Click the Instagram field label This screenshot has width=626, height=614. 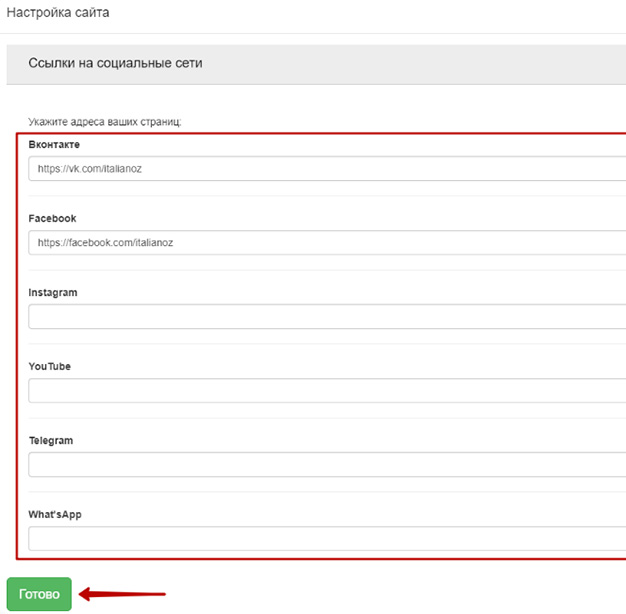53,293
